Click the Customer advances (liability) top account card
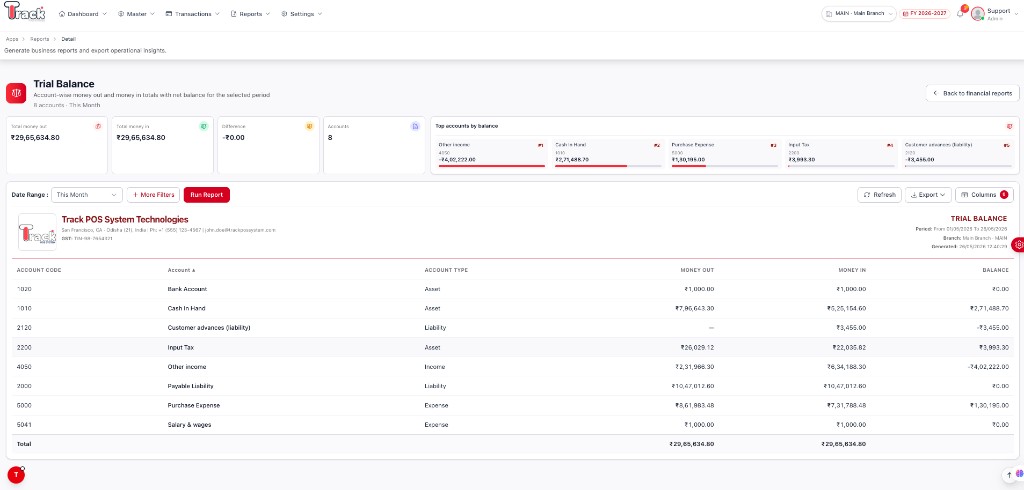This screenshot has height=490, width=1024. 957,154
